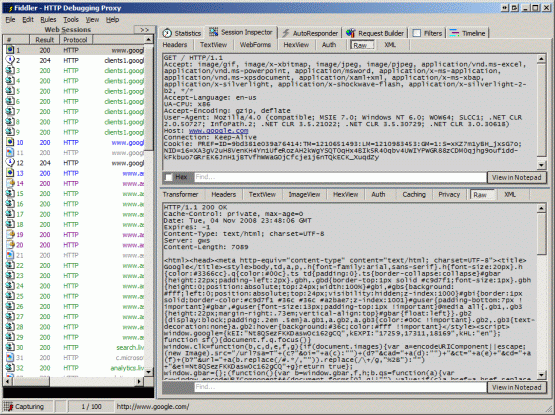Click the Statistics clock icon

pyautogui.click(x=167, y=33)
